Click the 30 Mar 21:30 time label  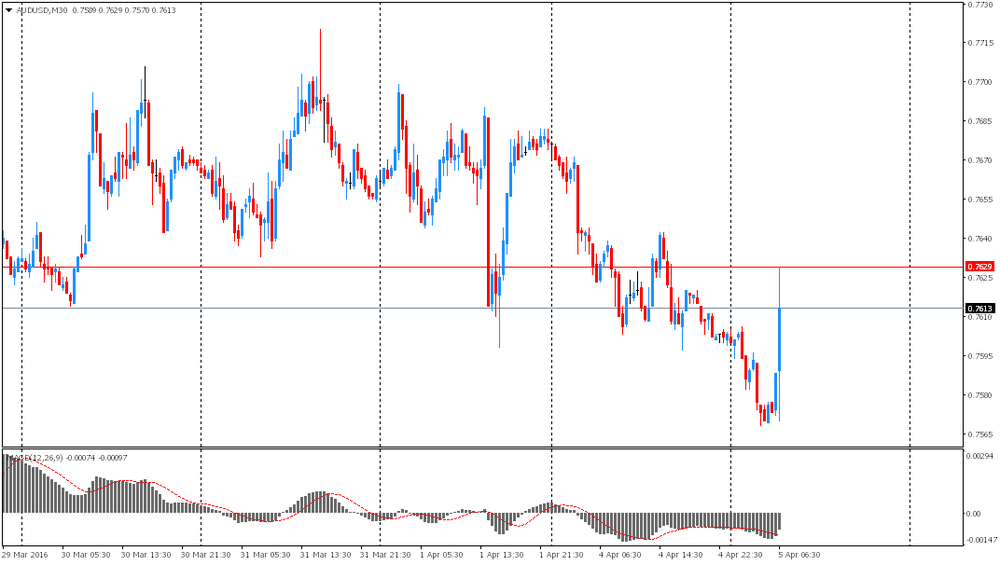(x=205, y=555)
